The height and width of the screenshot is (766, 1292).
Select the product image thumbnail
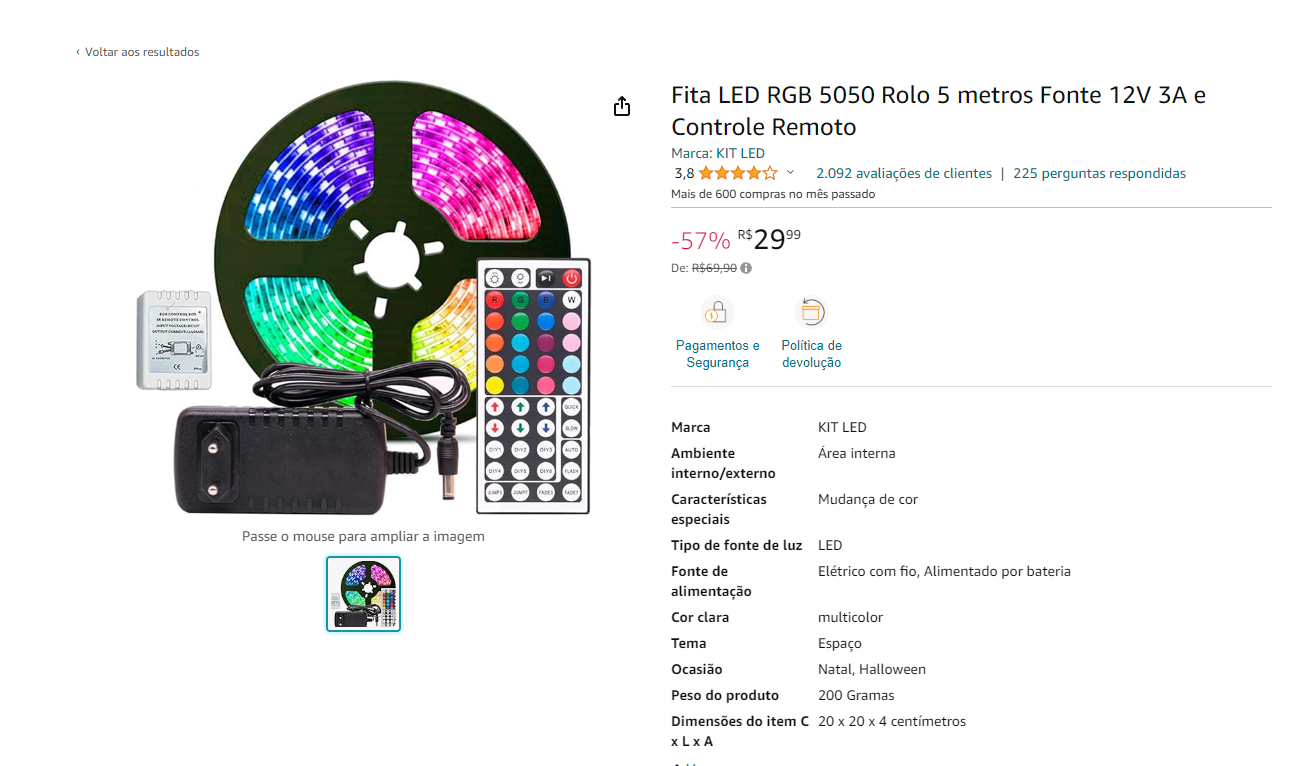click(x=363, y=594)
